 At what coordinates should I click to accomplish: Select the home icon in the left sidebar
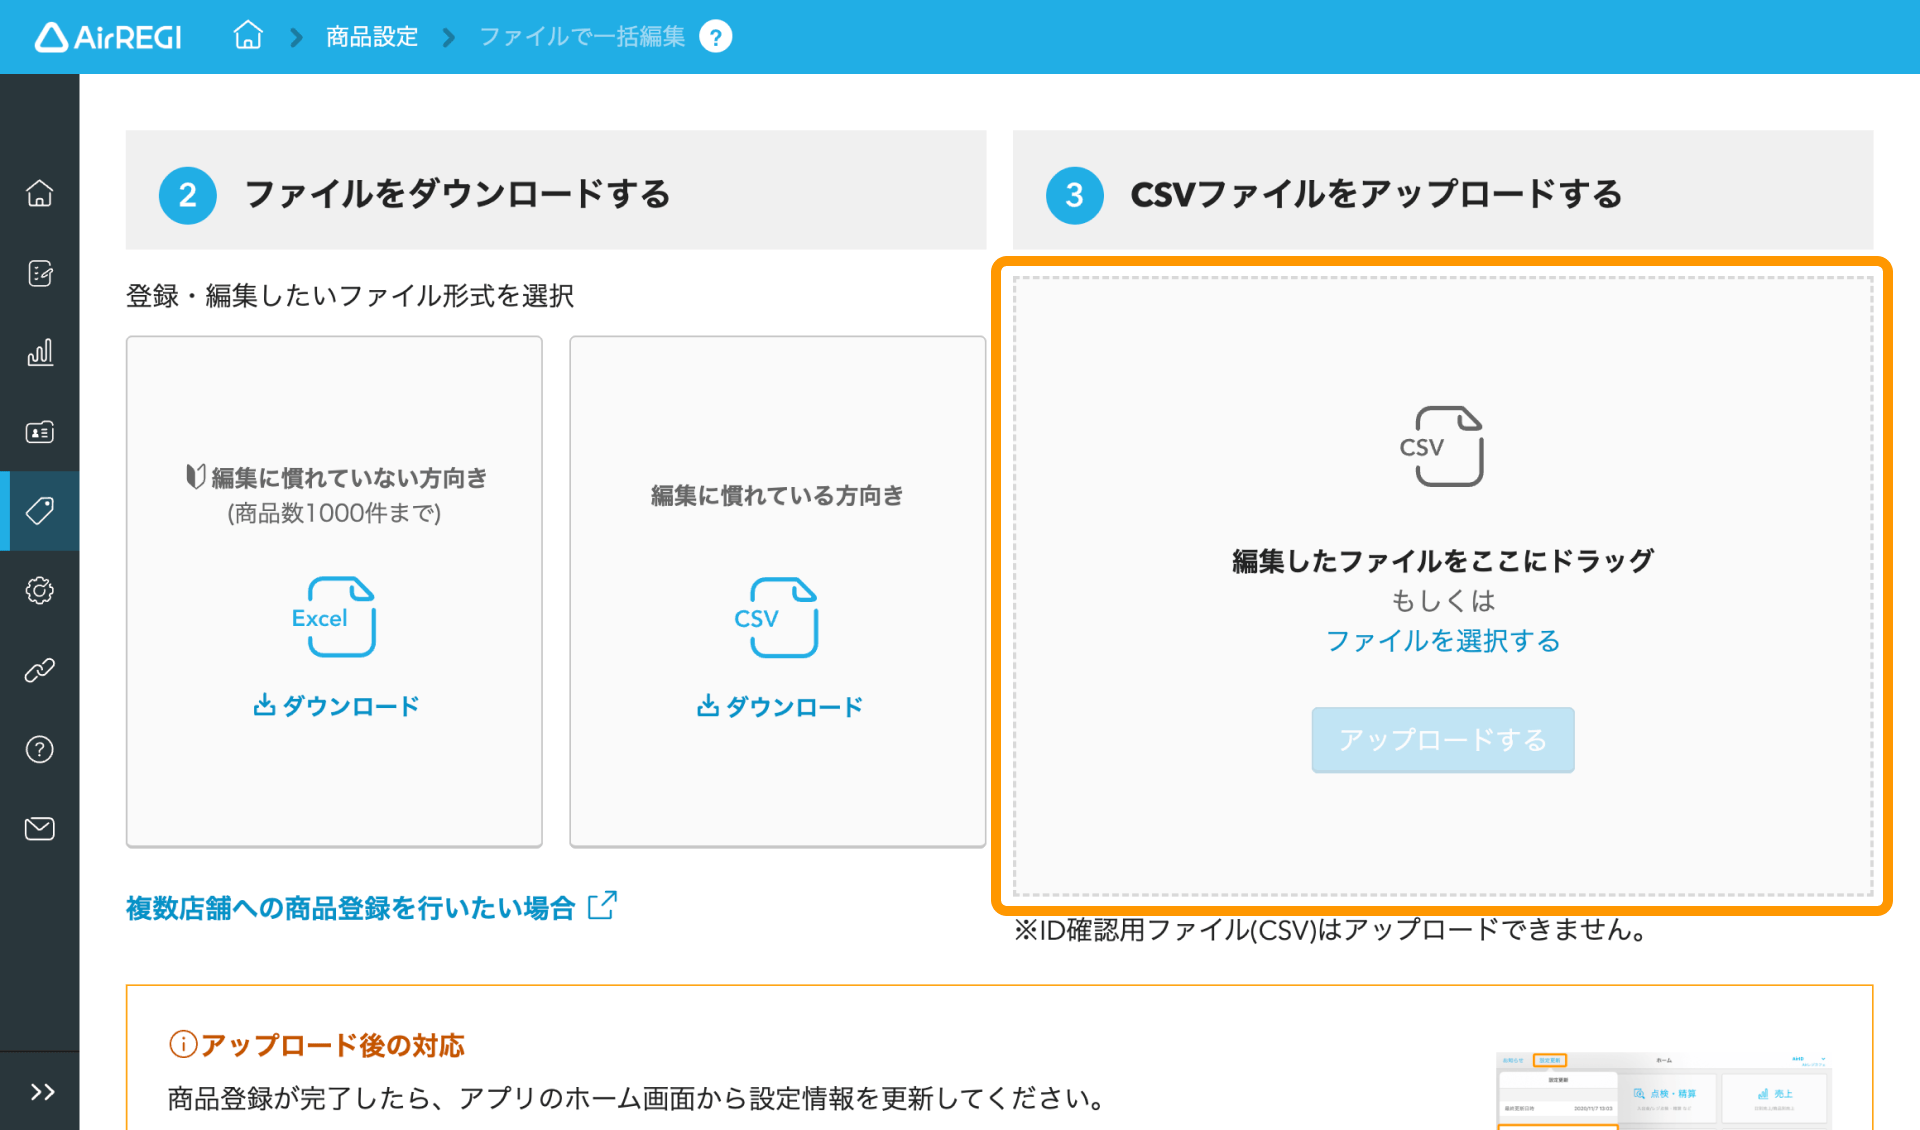40,193
